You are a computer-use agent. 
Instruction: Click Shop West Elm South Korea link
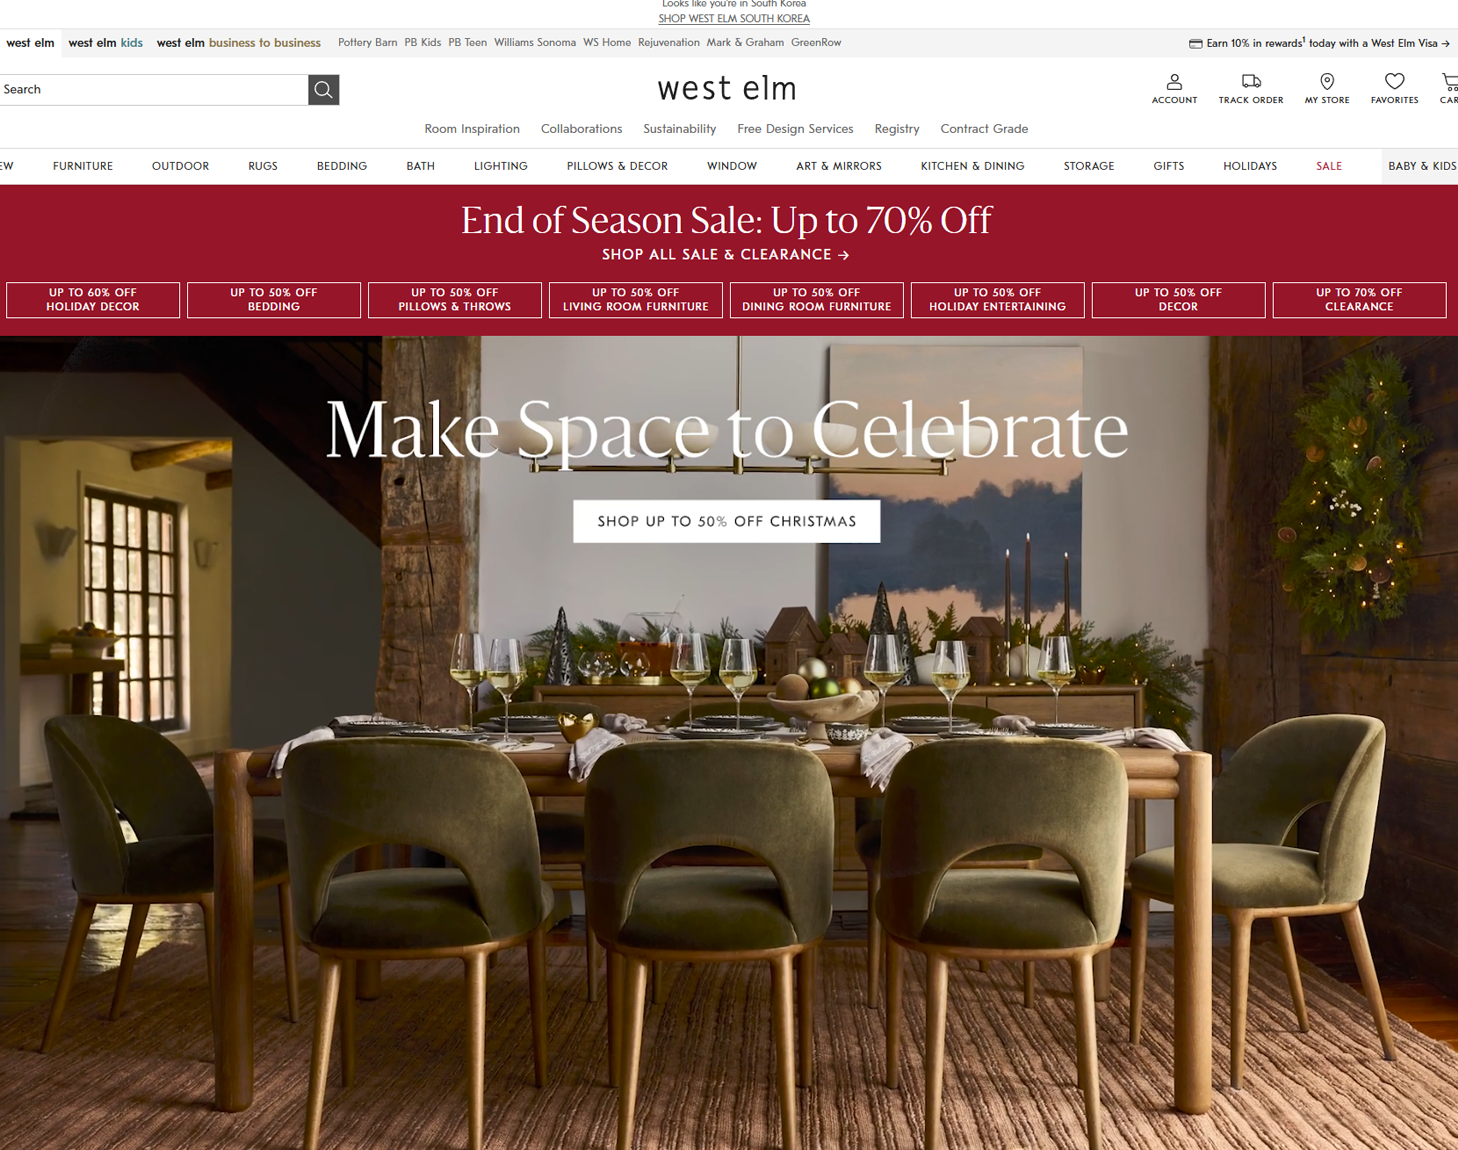[734, 19]
